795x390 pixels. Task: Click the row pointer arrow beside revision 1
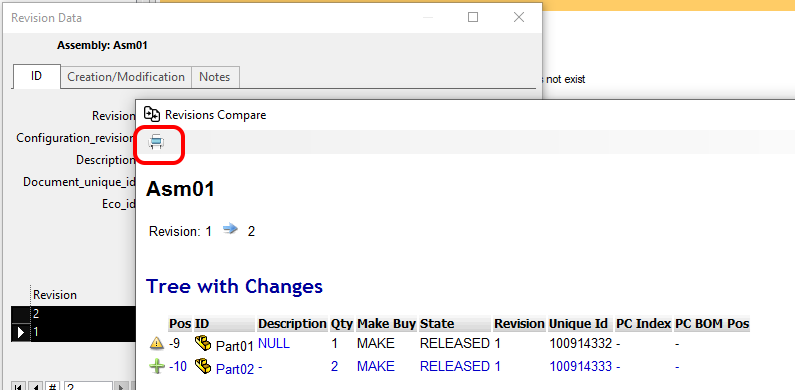pyautogui.click(x=21, y=332)
